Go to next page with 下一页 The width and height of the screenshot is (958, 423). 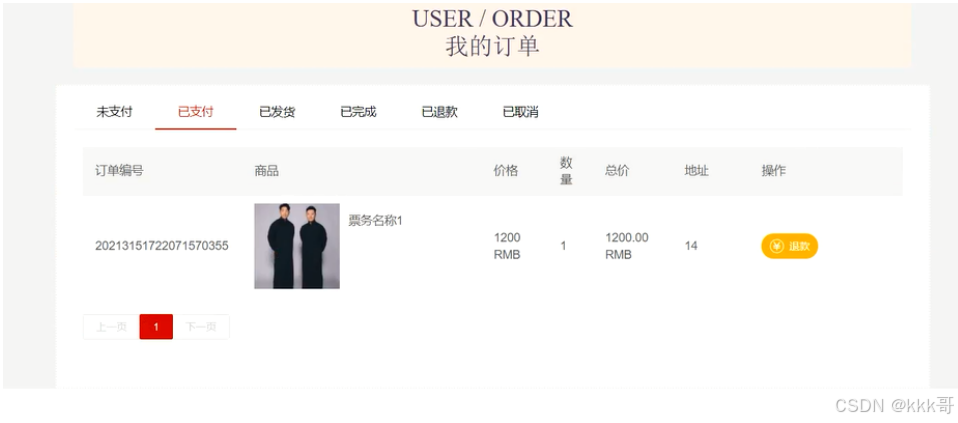pos(201,327)
